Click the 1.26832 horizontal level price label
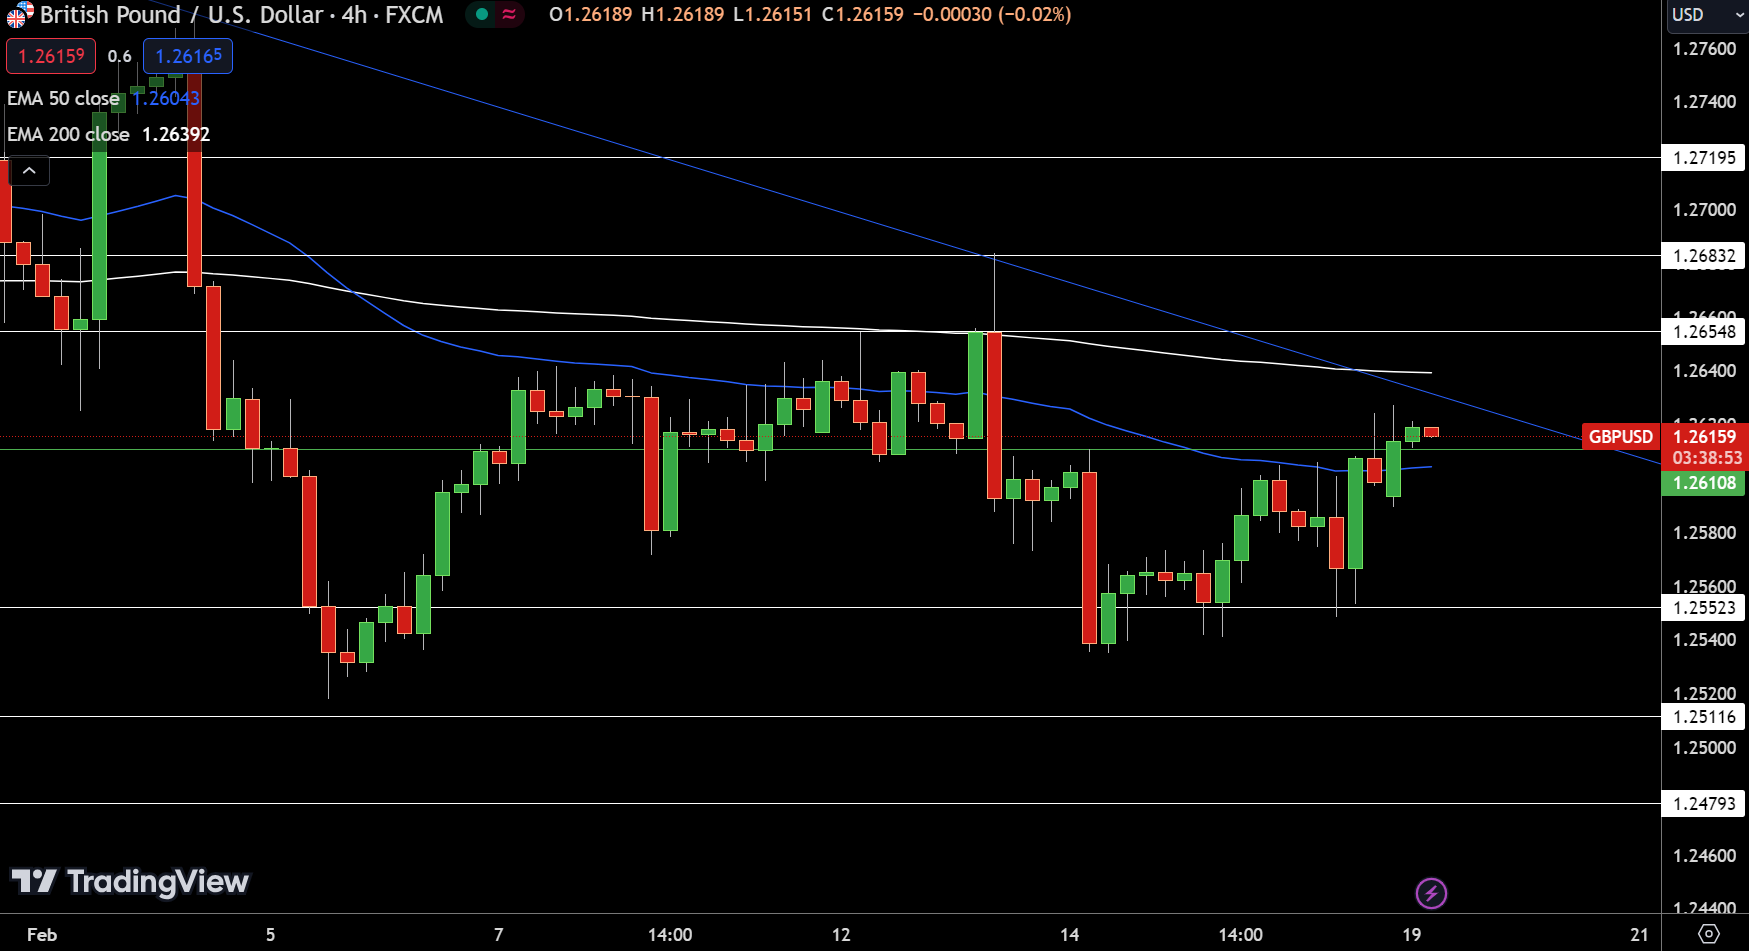 [1704, 256]
